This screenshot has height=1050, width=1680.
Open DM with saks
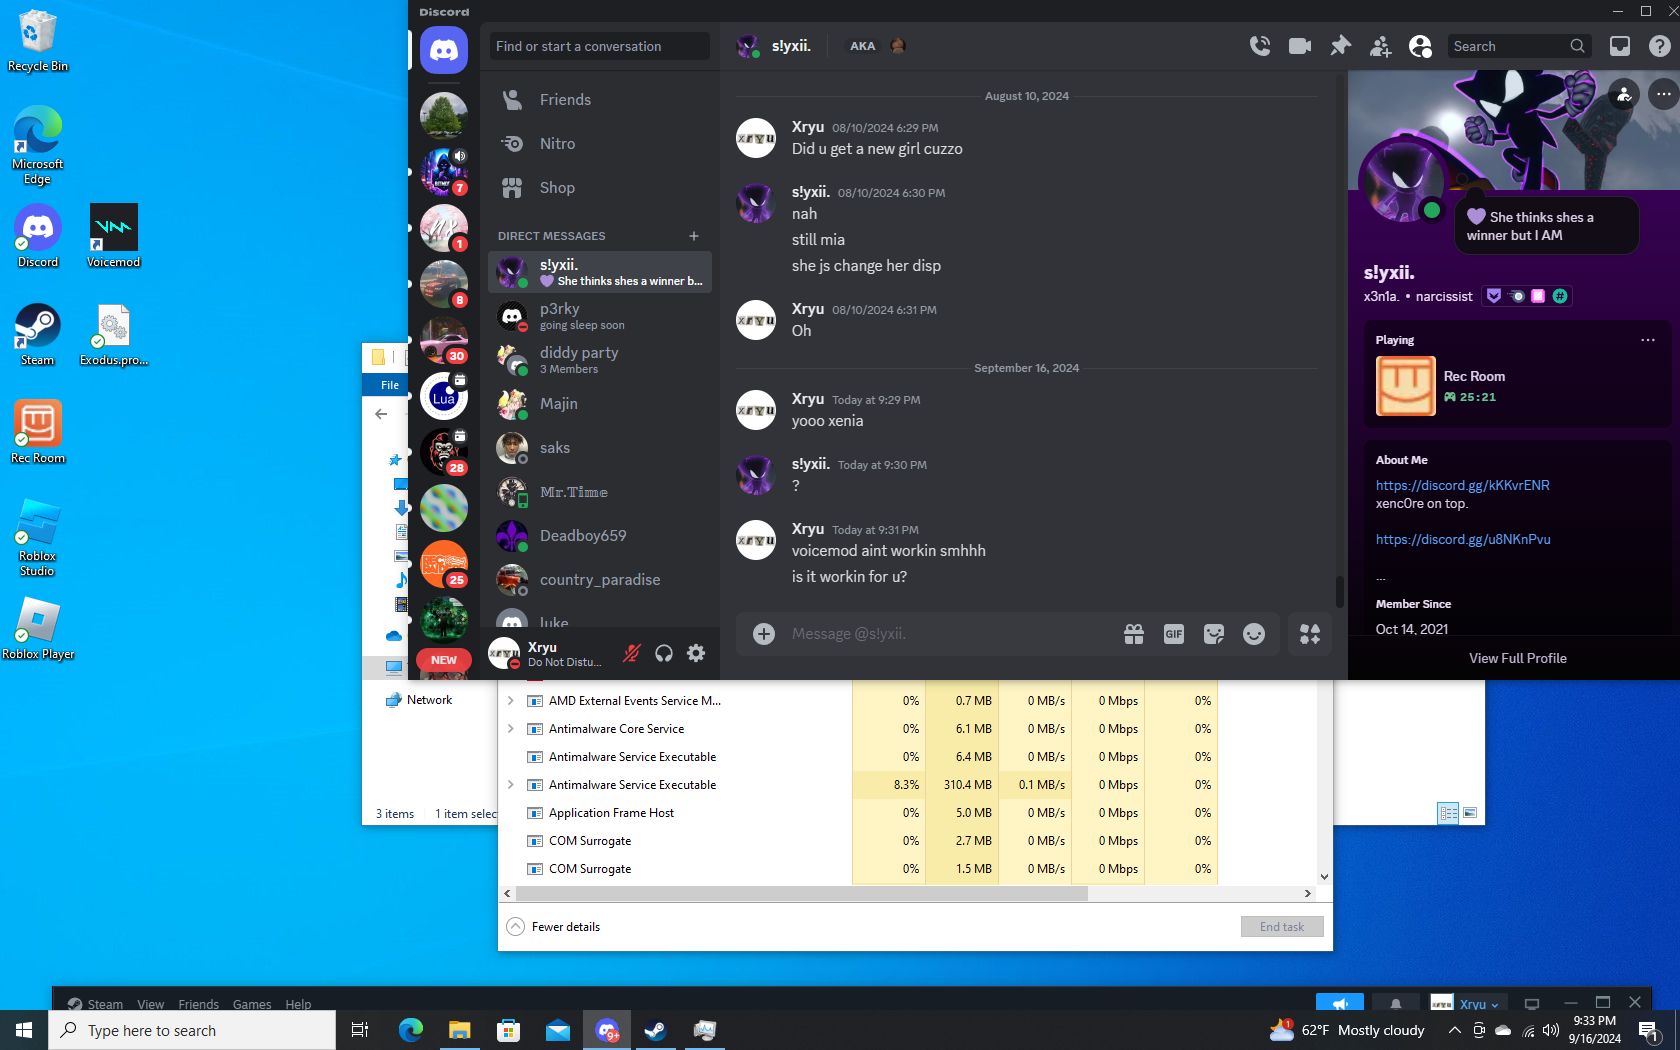tap(600, 448)
